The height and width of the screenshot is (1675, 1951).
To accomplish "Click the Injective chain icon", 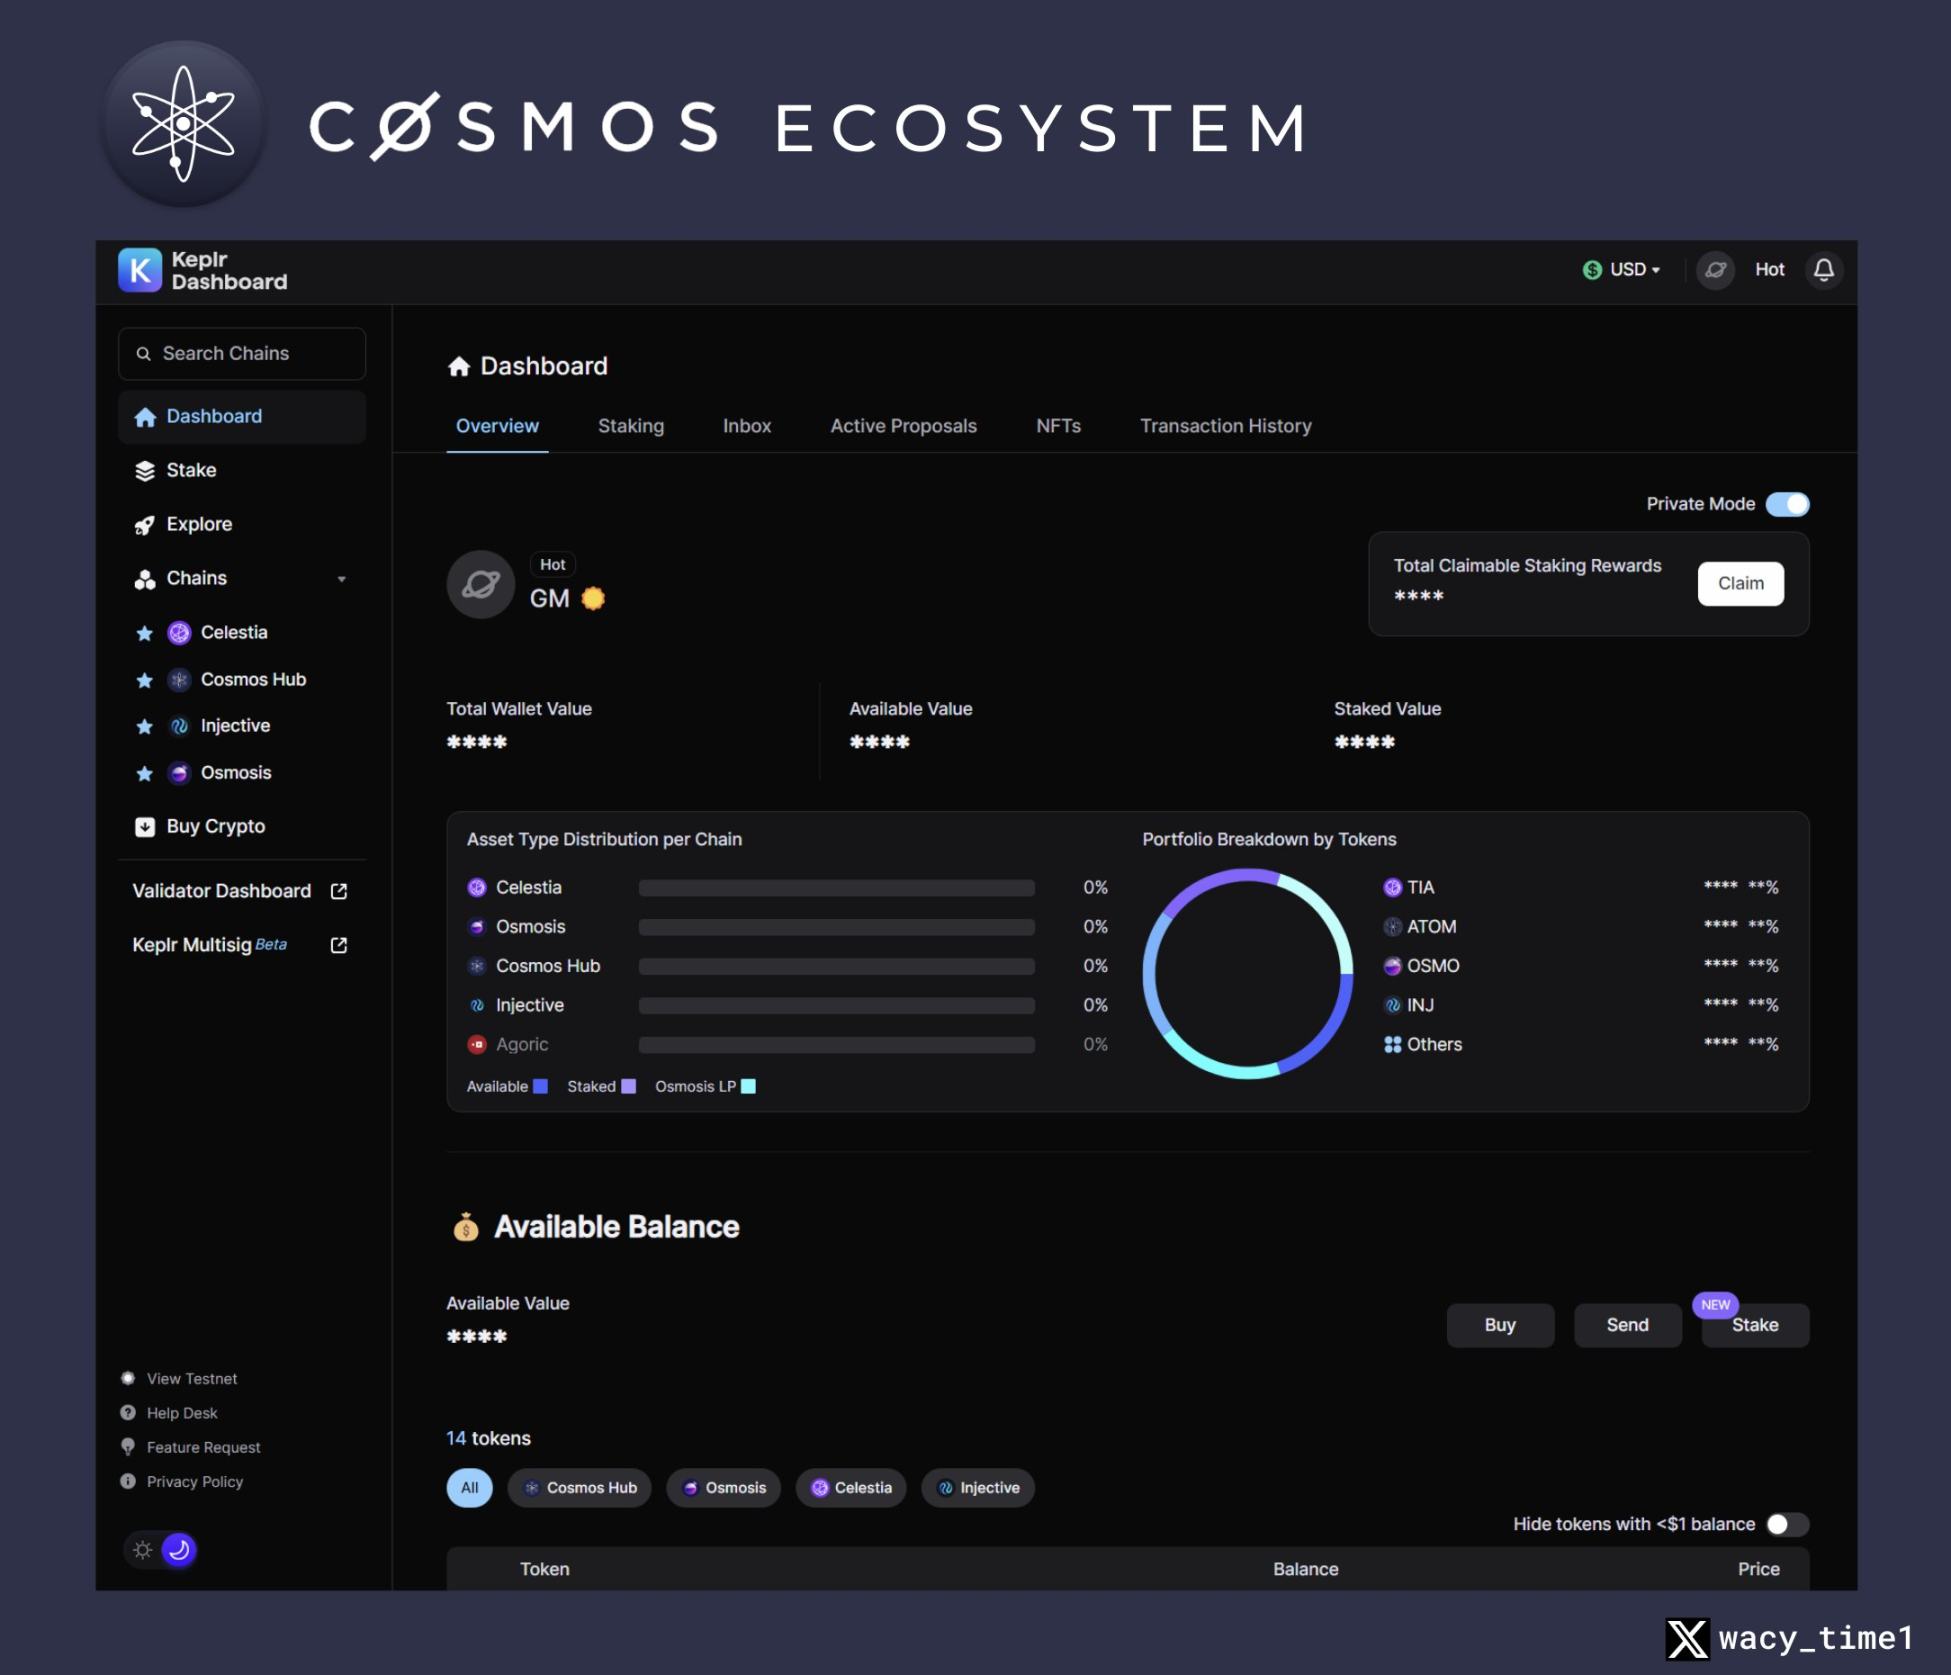I will [x=178, y=725].
